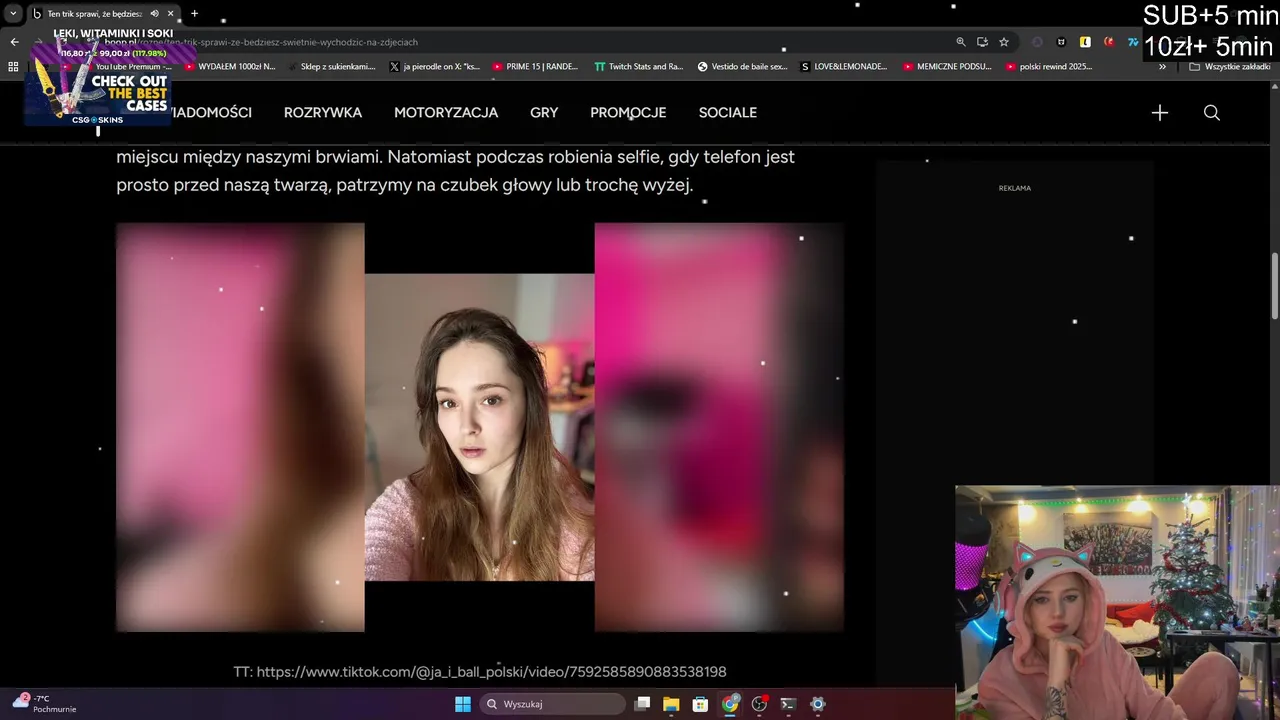Screen dimensions: 1280x720
Task: Open the black cat extension icon
Action: (1061, 42)
